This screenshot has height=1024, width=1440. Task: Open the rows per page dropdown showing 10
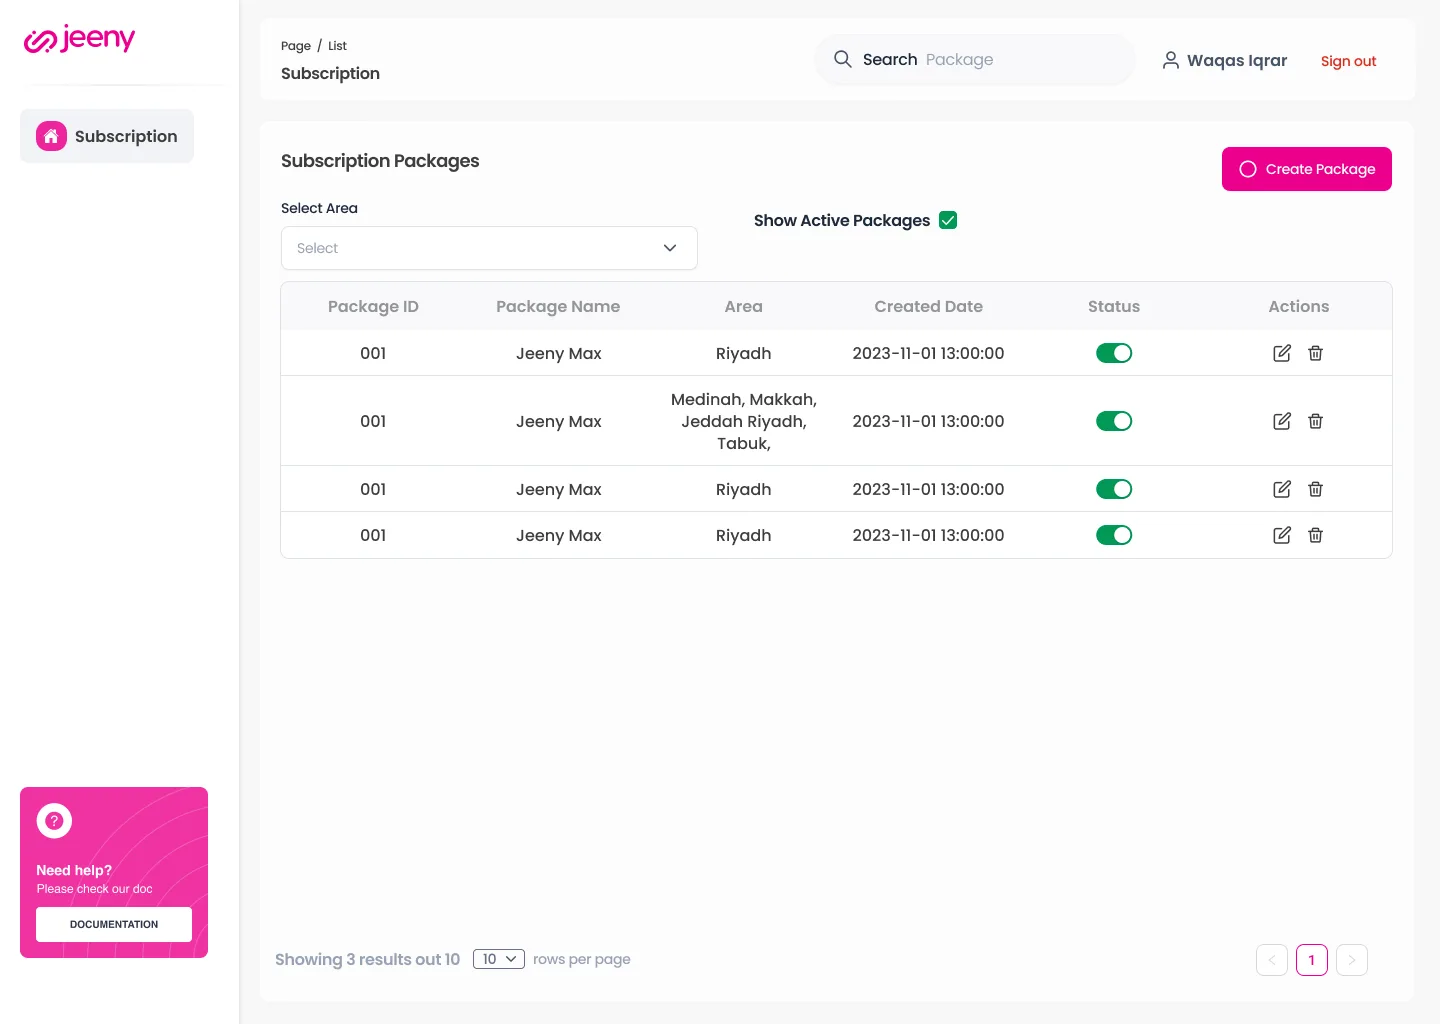tap(499, 959)
